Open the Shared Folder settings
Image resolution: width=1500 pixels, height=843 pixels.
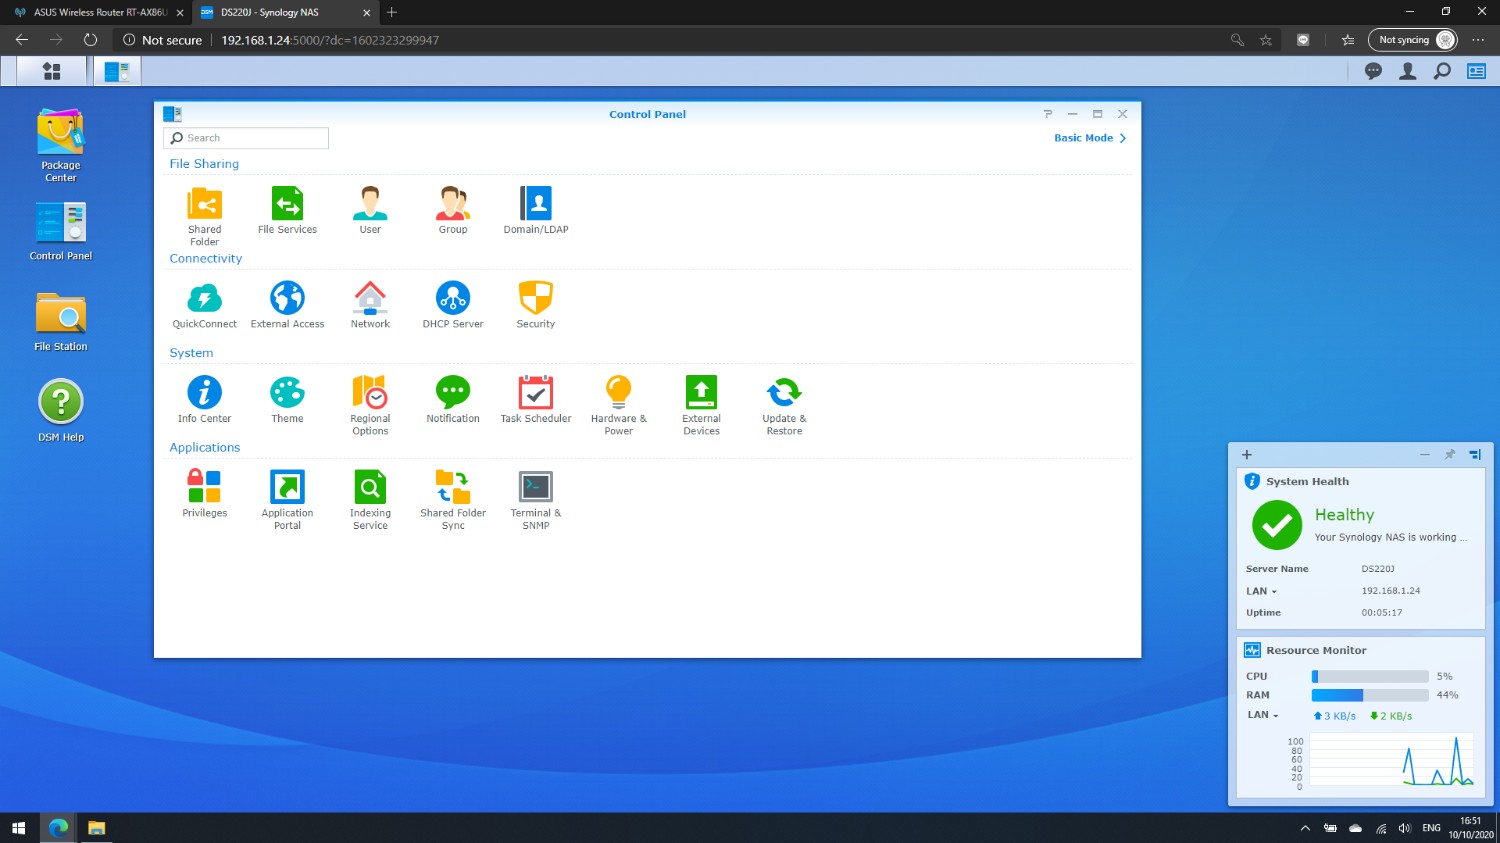204,215
